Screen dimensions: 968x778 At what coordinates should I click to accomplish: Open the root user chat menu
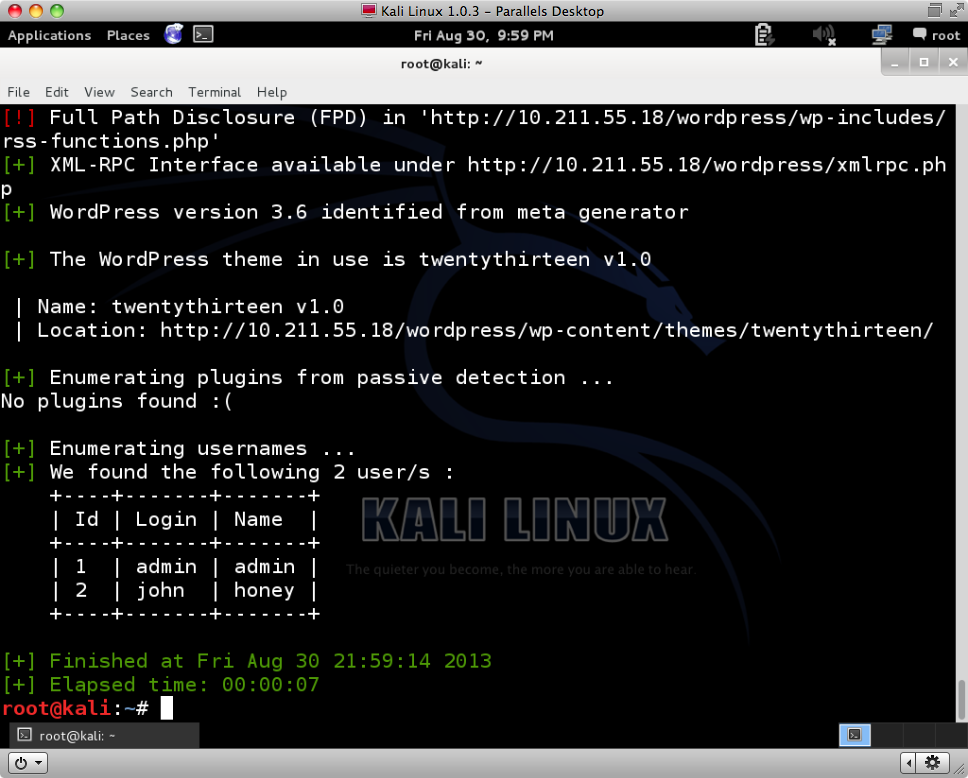(937, 35)
